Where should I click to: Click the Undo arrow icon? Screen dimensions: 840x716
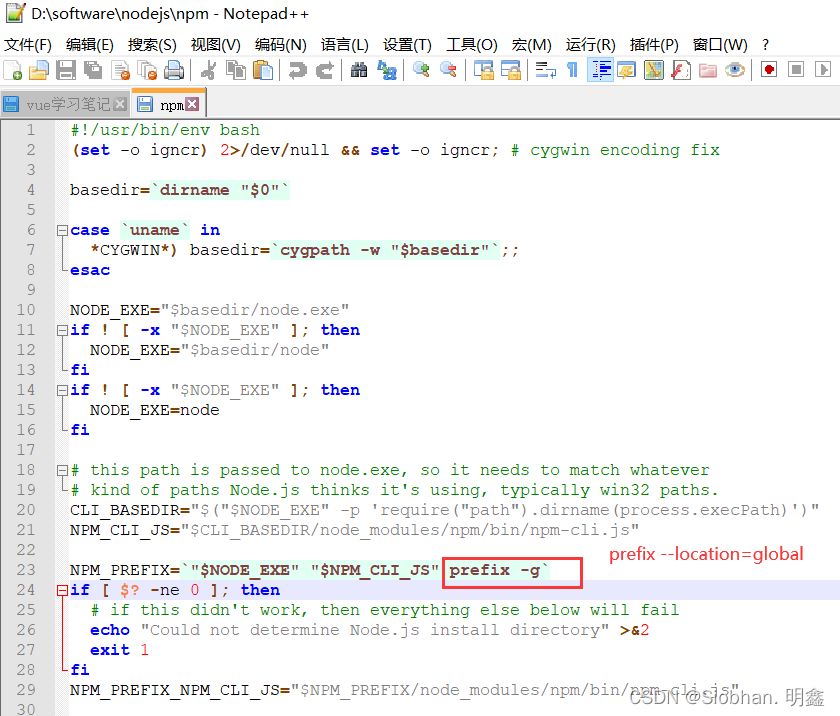click(x=297, y=70)
